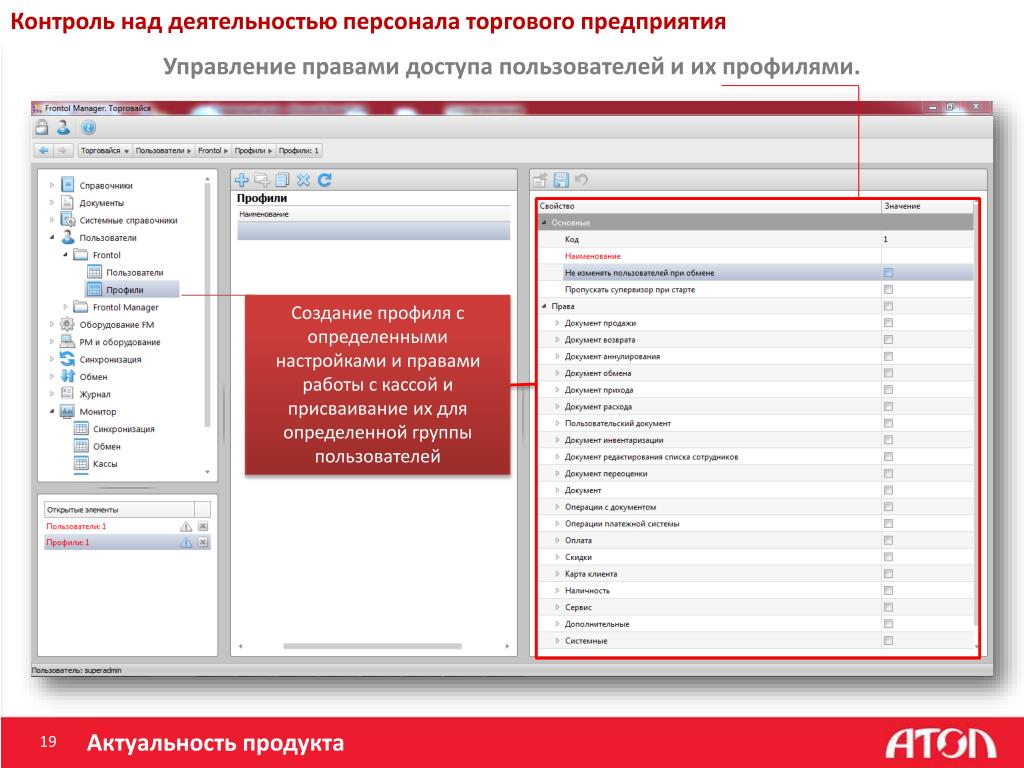Delete profile with the X icon
Screen dimensions: 1024x768
[x=303, y=180]
